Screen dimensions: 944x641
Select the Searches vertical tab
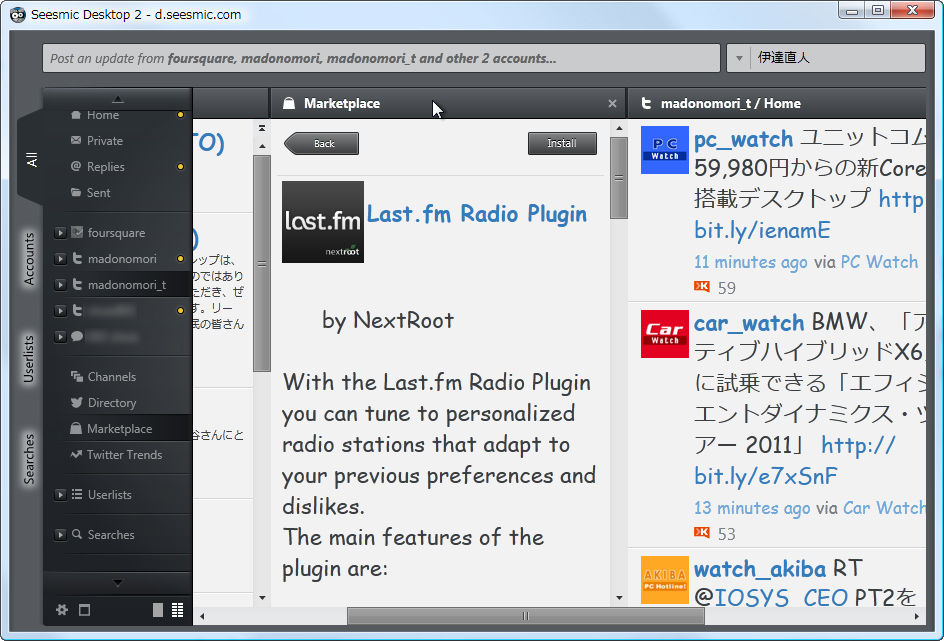(x=29, y=459)
